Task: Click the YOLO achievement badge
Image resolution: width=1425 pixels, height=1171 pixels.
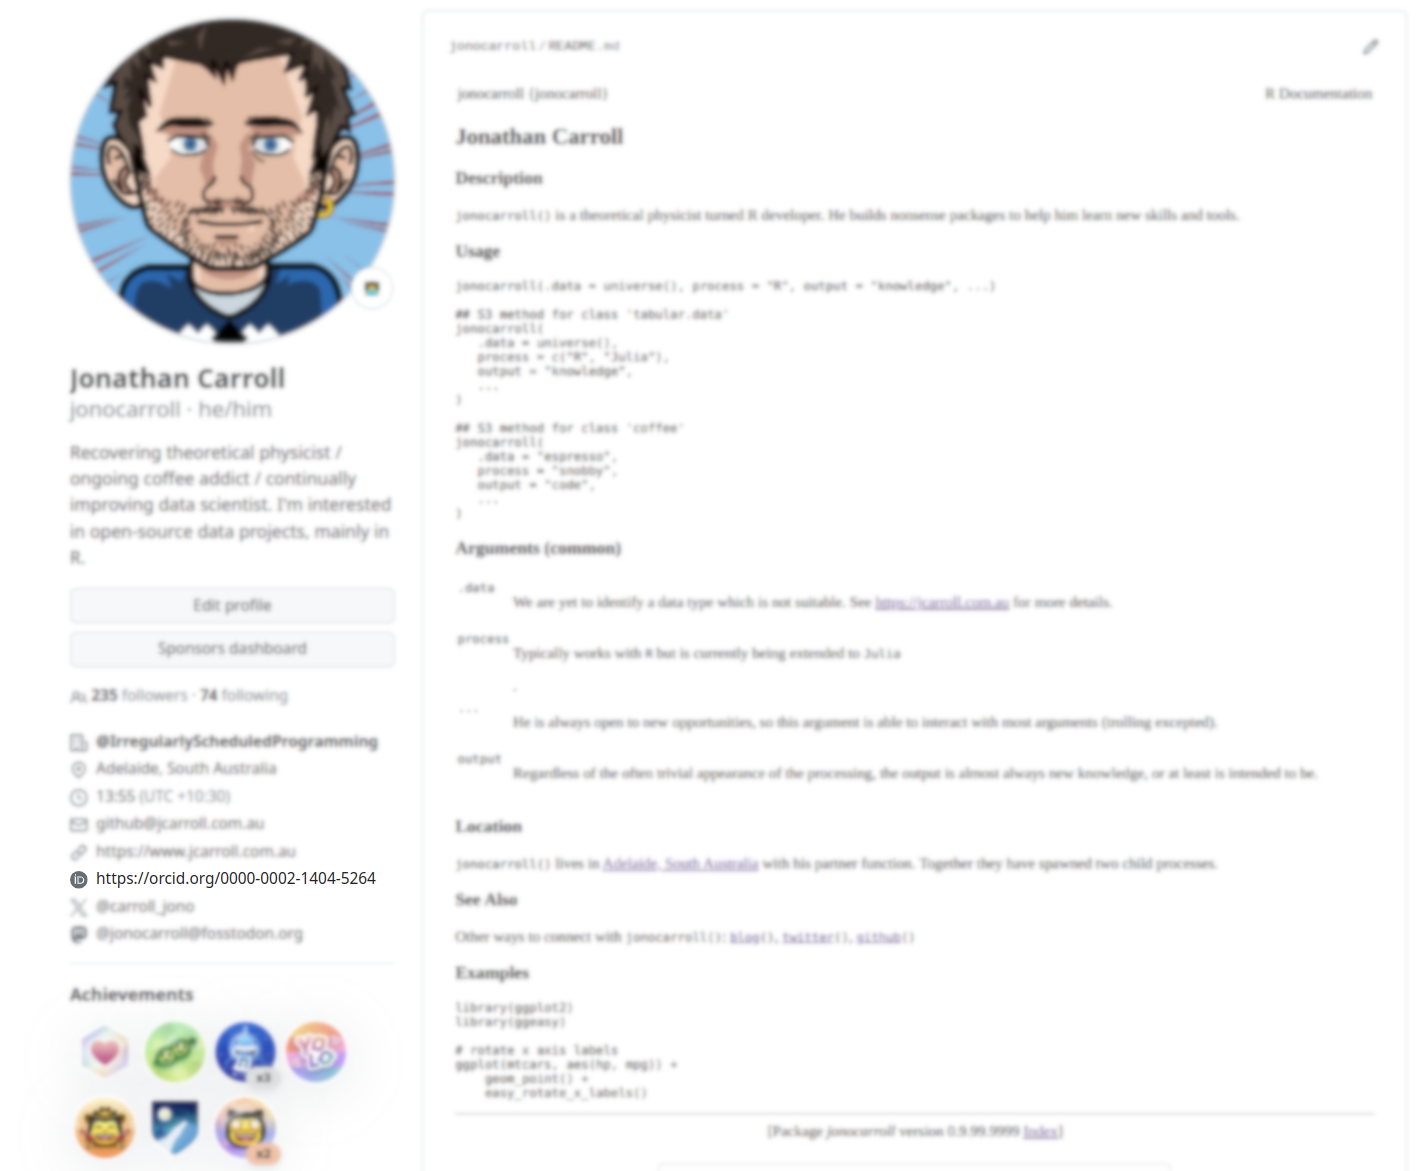Action: point(316,1052)
